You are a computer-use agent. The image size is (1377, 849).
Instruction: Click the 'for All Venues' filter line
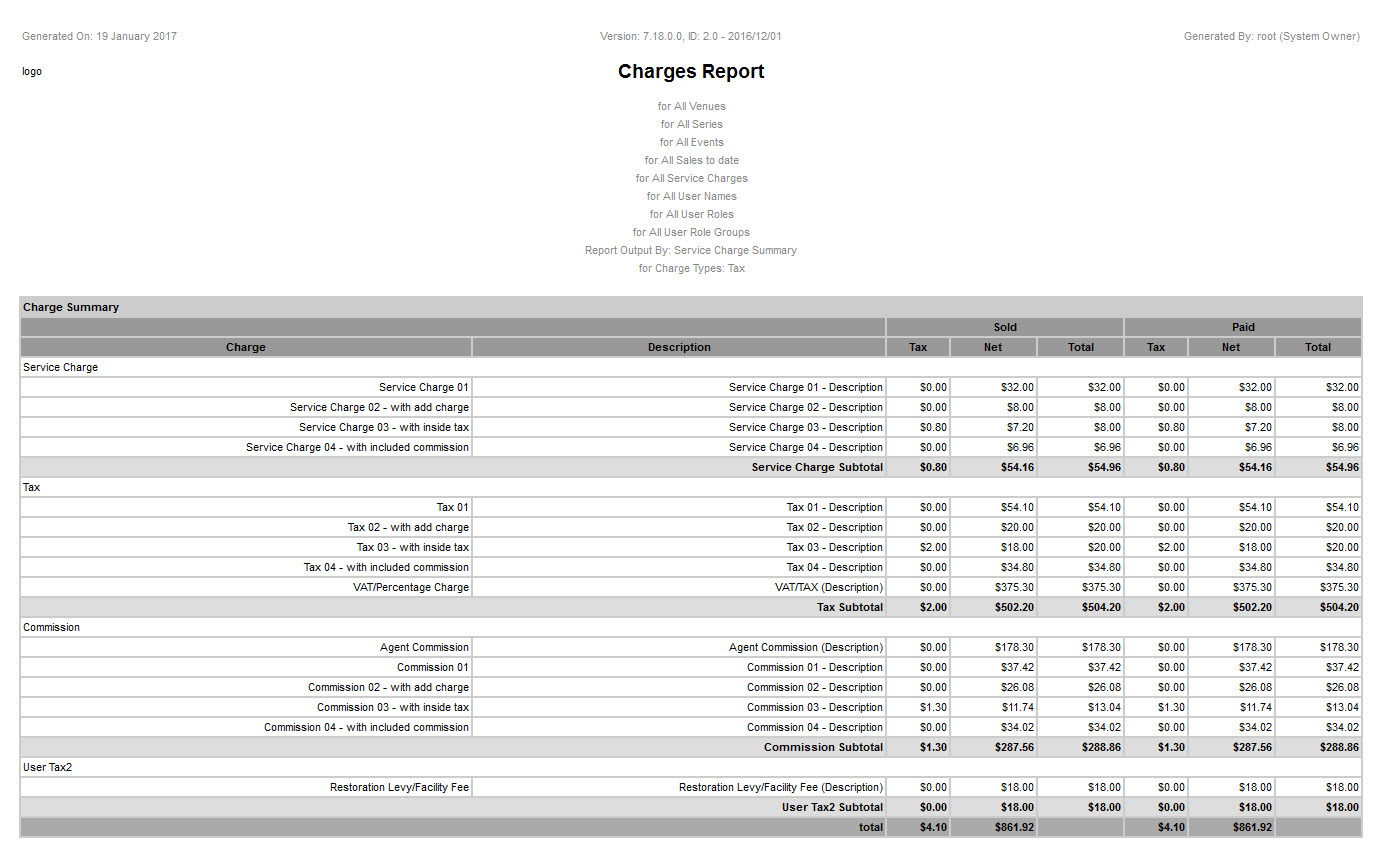click(x=691, y=106)
